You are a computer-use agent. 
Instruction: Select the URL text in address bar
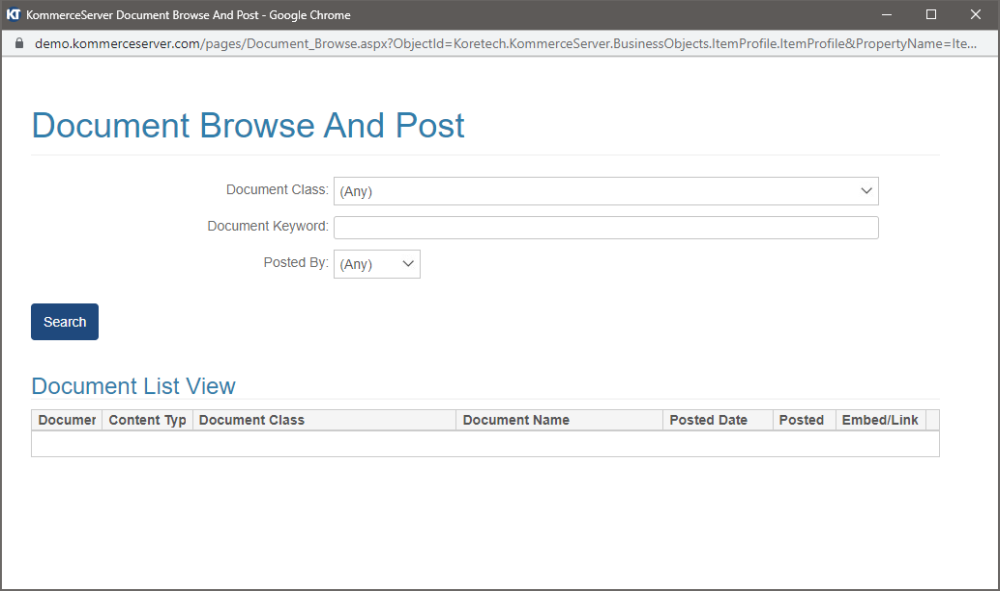point(505,43)
